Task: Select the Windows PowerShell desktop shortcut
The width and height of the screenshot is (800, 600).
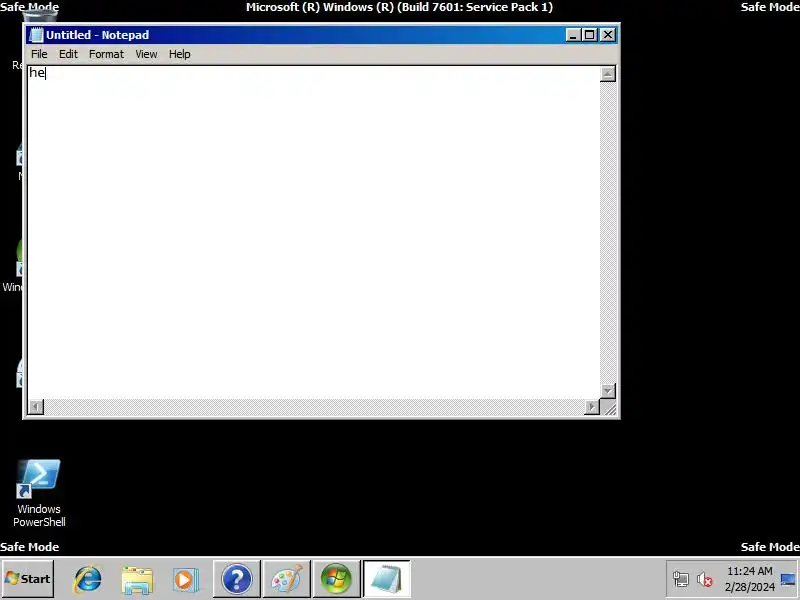Action: pos(39,493)
